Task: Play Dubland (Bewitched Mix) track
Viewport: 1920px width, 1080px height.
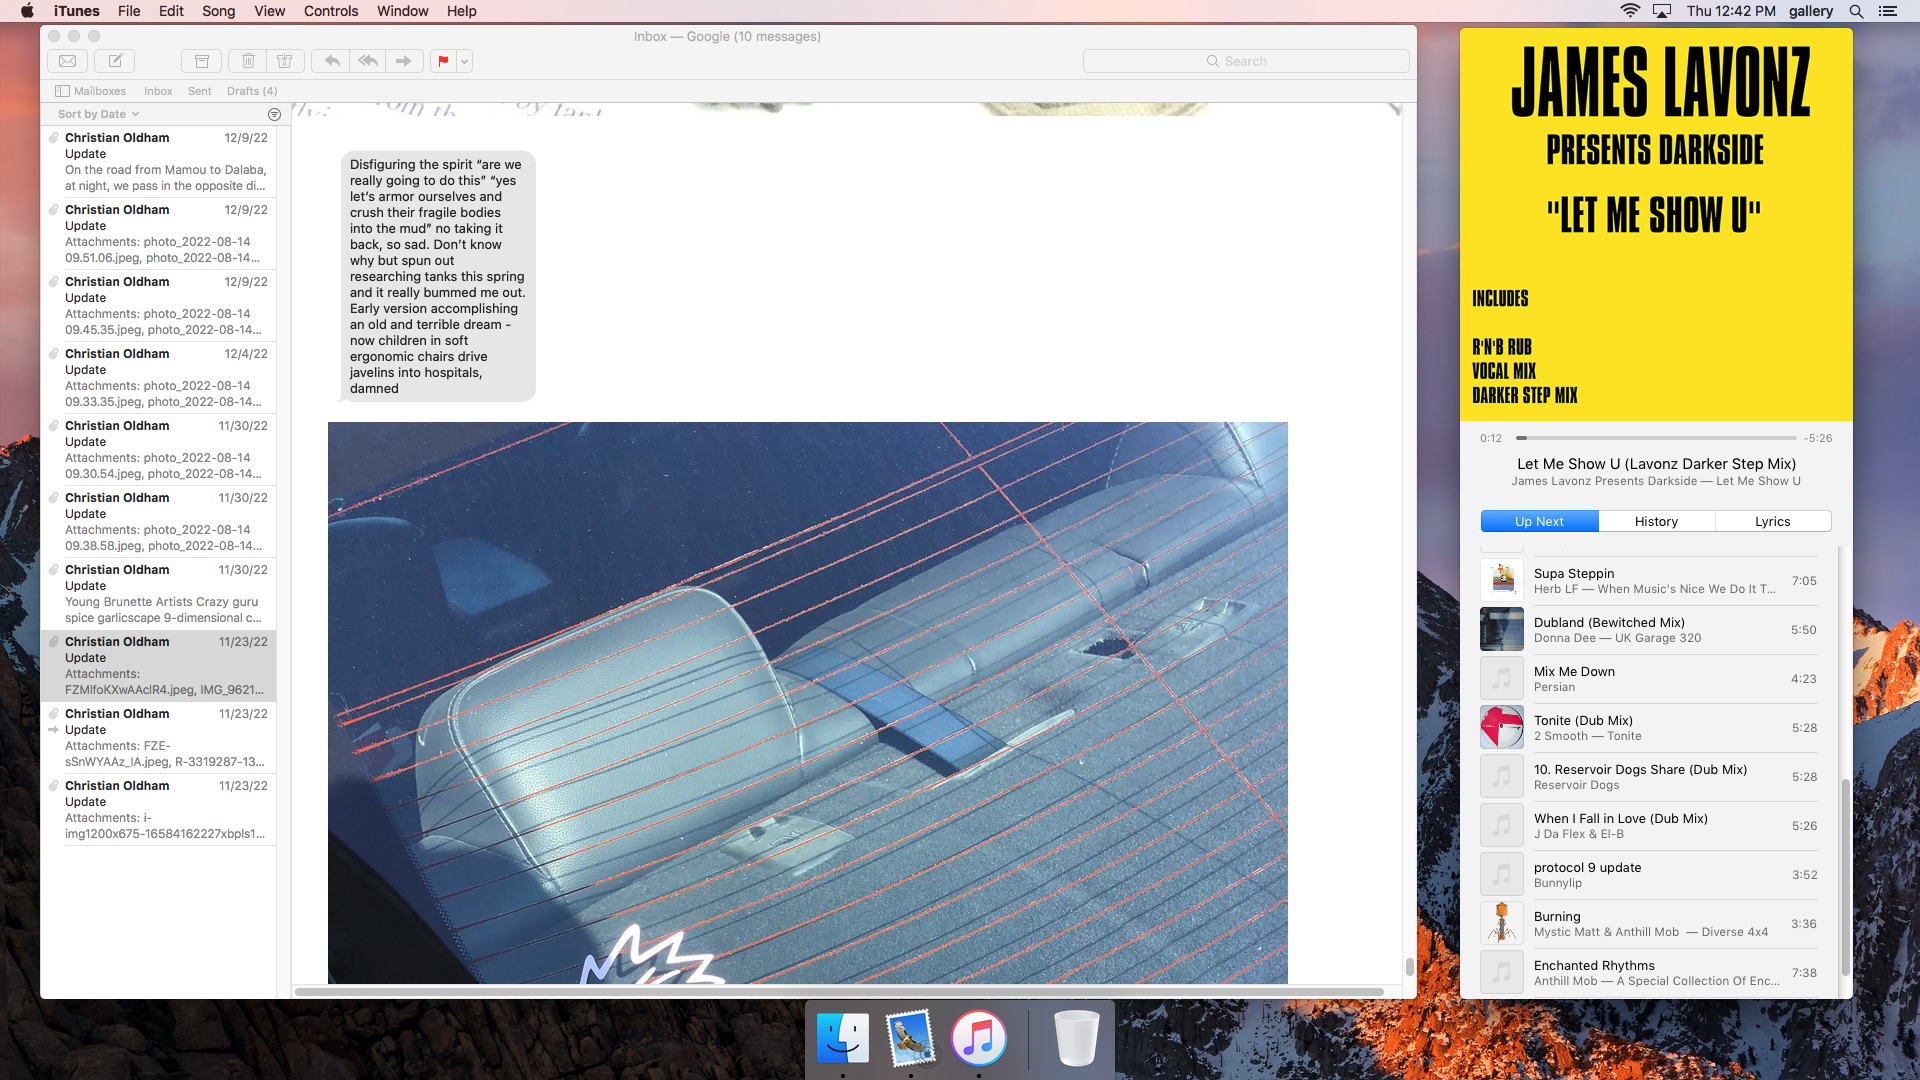Action: click(1650, 630)
